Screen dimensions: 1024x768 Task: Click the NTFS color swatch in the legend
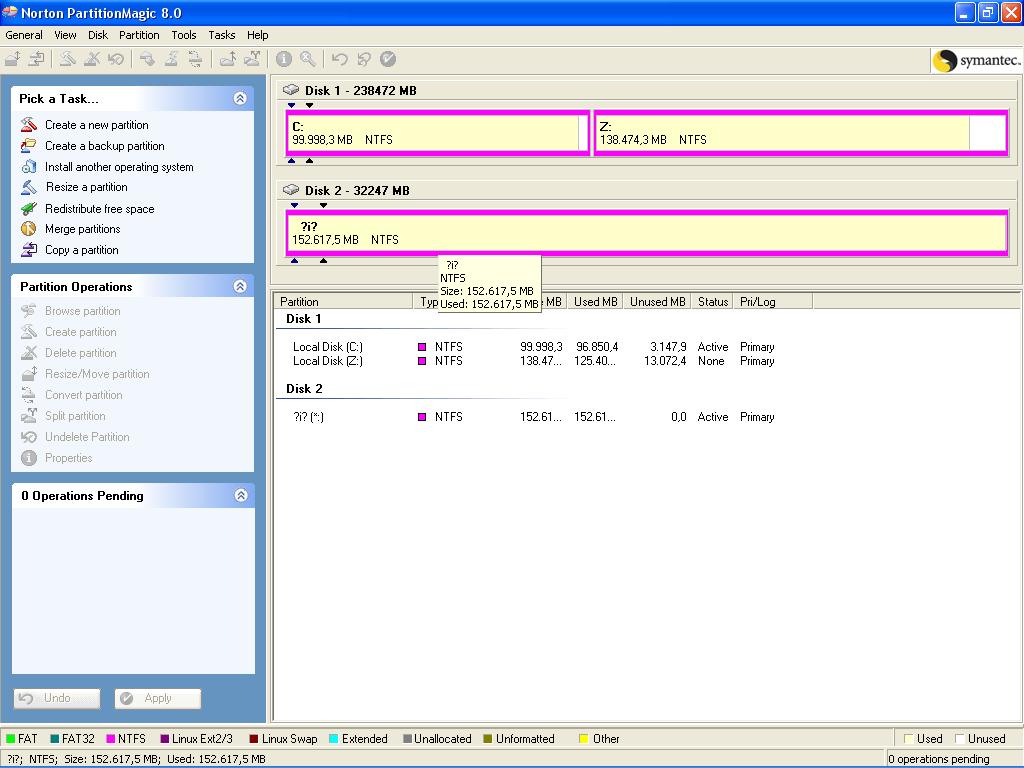[110, 739]
